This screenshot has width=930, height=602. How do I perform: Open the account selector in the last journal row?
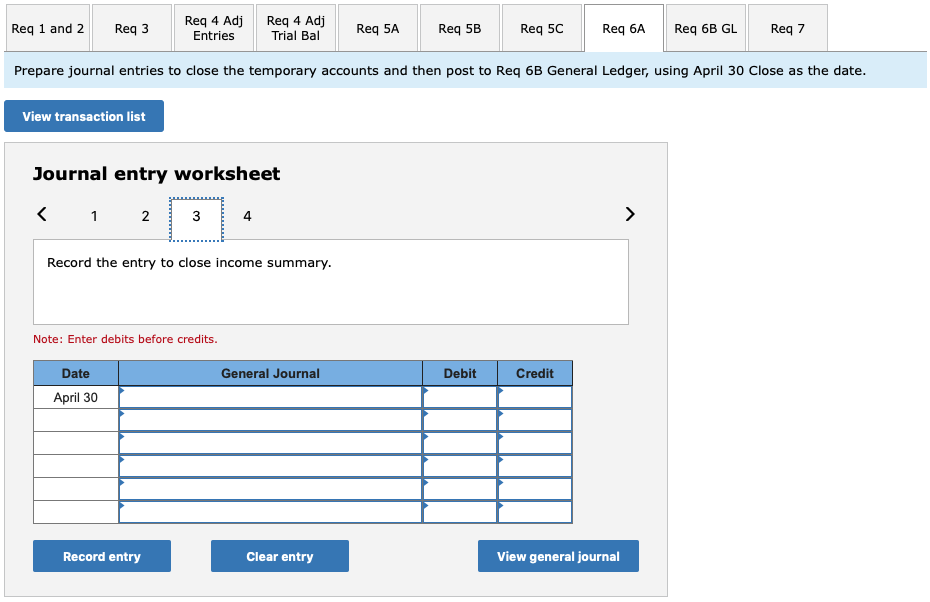(x=270, y=512)
